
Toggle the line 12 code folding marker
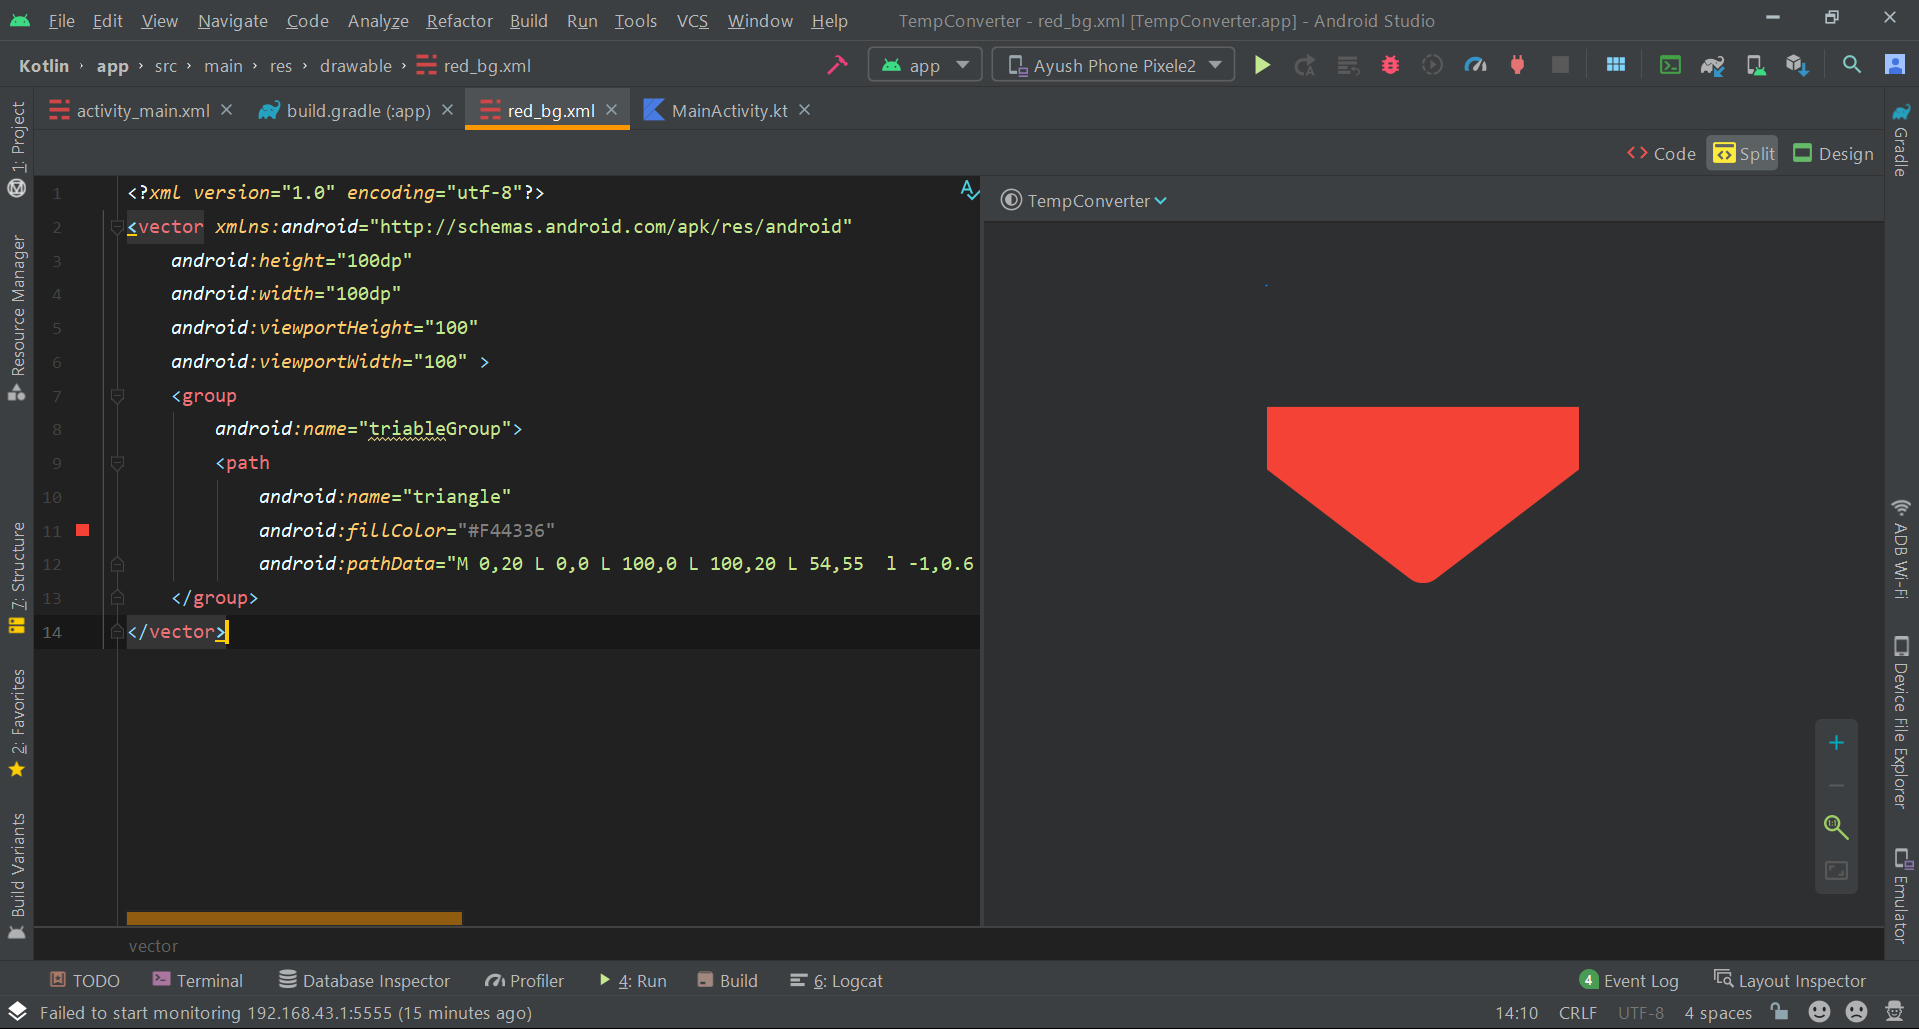(x=117, y=564)
